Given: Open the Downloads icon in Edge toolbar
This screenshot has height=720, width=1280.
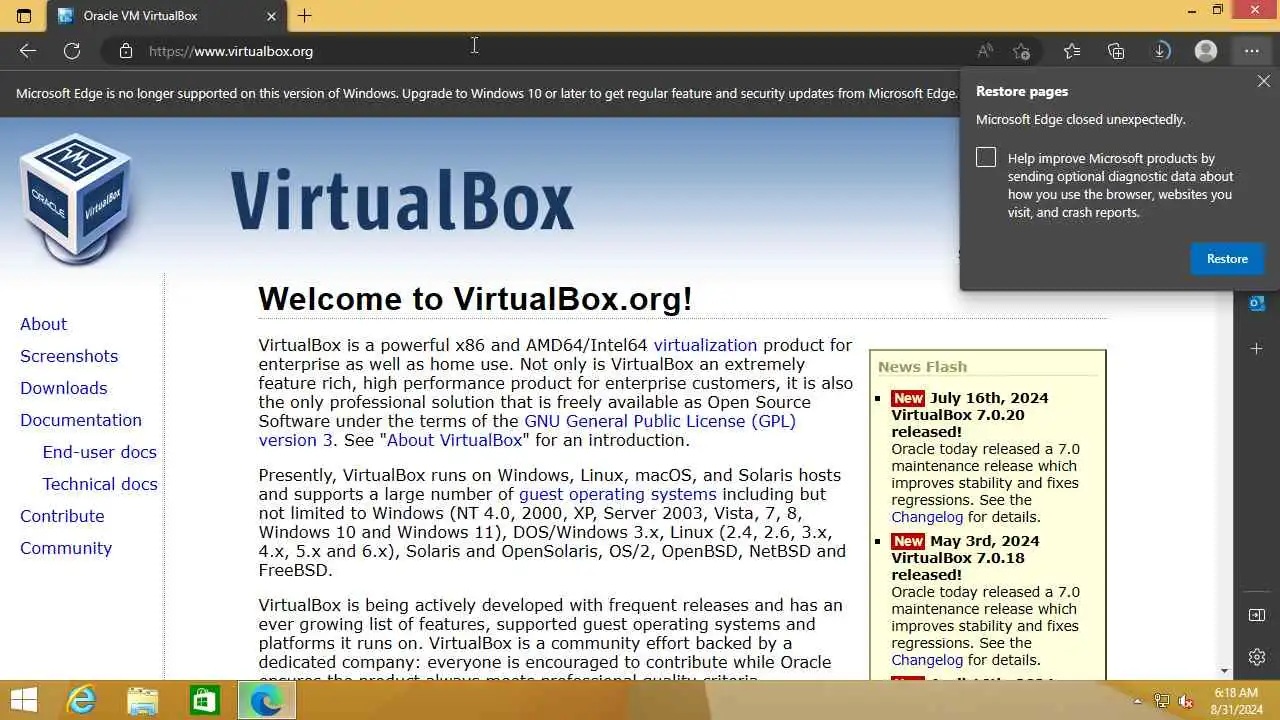Looking at the screenshot, I should pyautogui.click(x=1162, y=51).
